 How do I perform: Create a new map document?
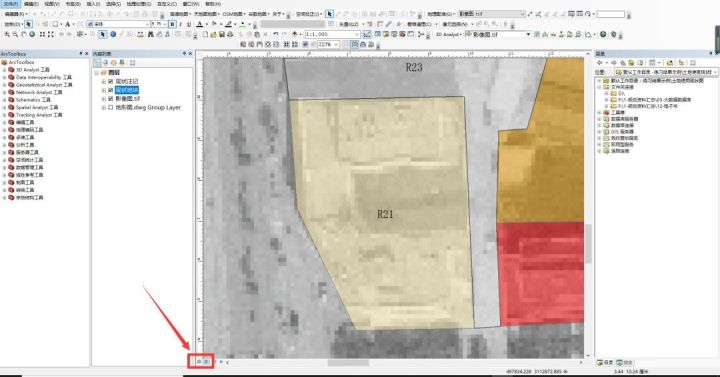tap(205, 34)
